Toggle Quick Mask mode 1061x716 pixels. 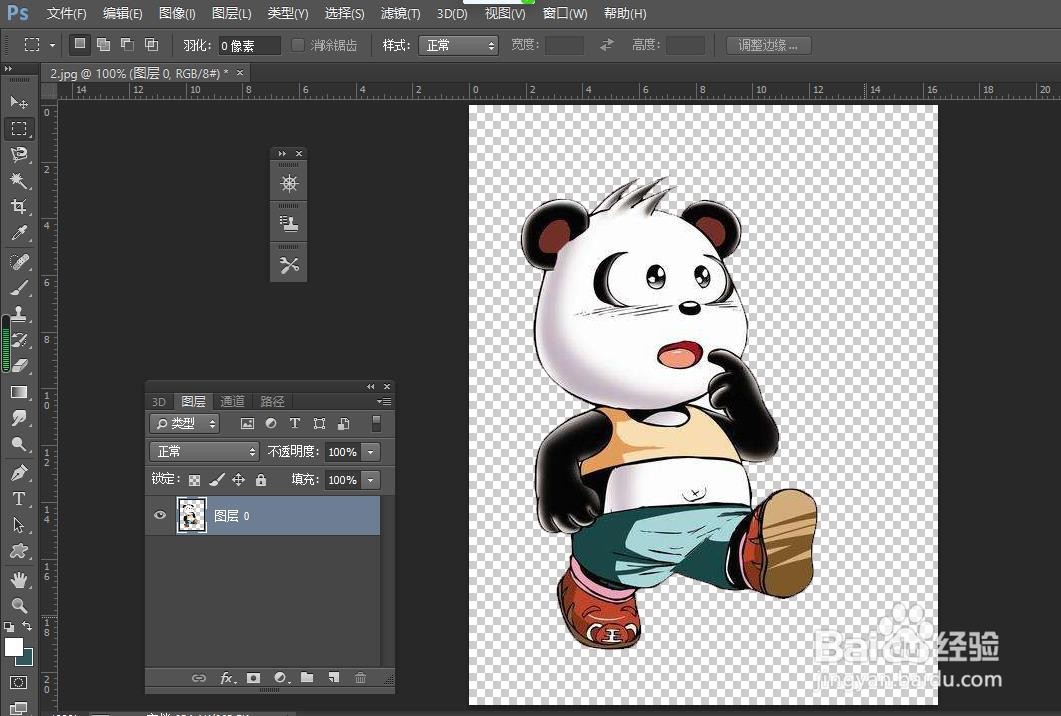click(x=19, y=682)
